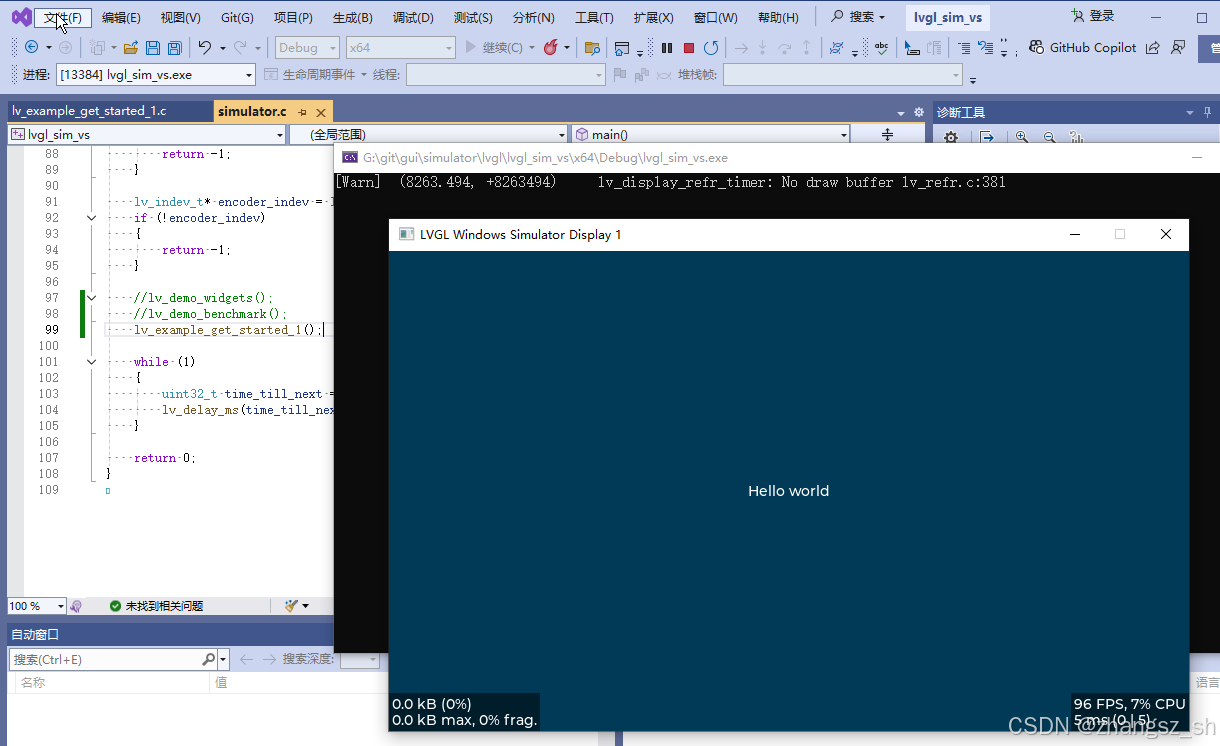The image size is (1220, 746).
Task: Undo the last edit with the undo arrow
Action: [x=204, y=47]
